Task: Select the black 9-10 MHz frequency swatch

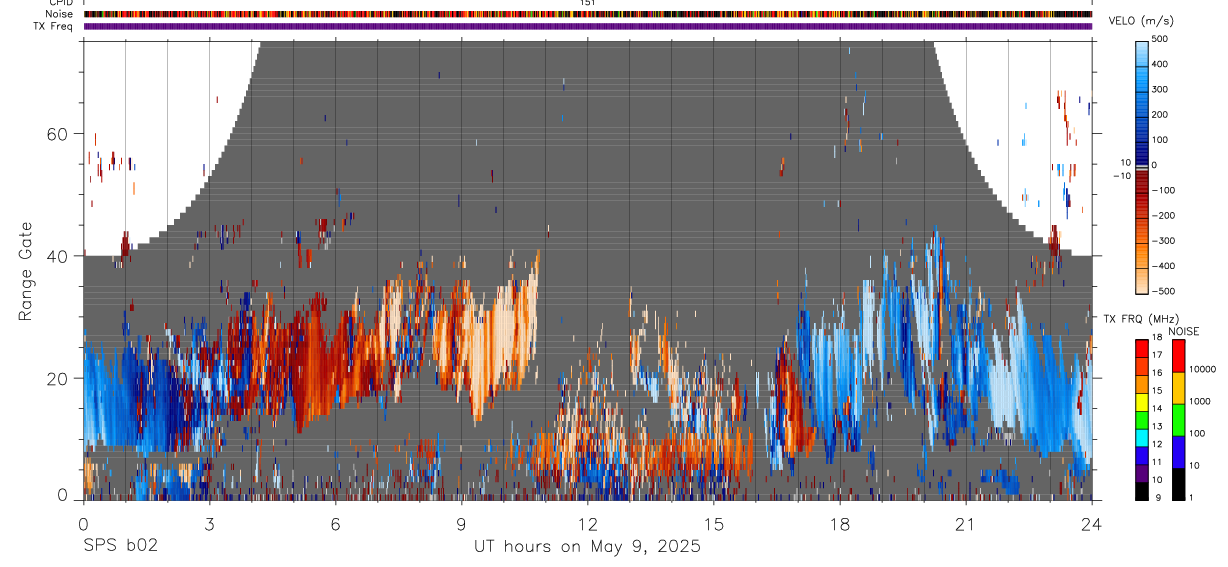Action: tap(1141, 490)
